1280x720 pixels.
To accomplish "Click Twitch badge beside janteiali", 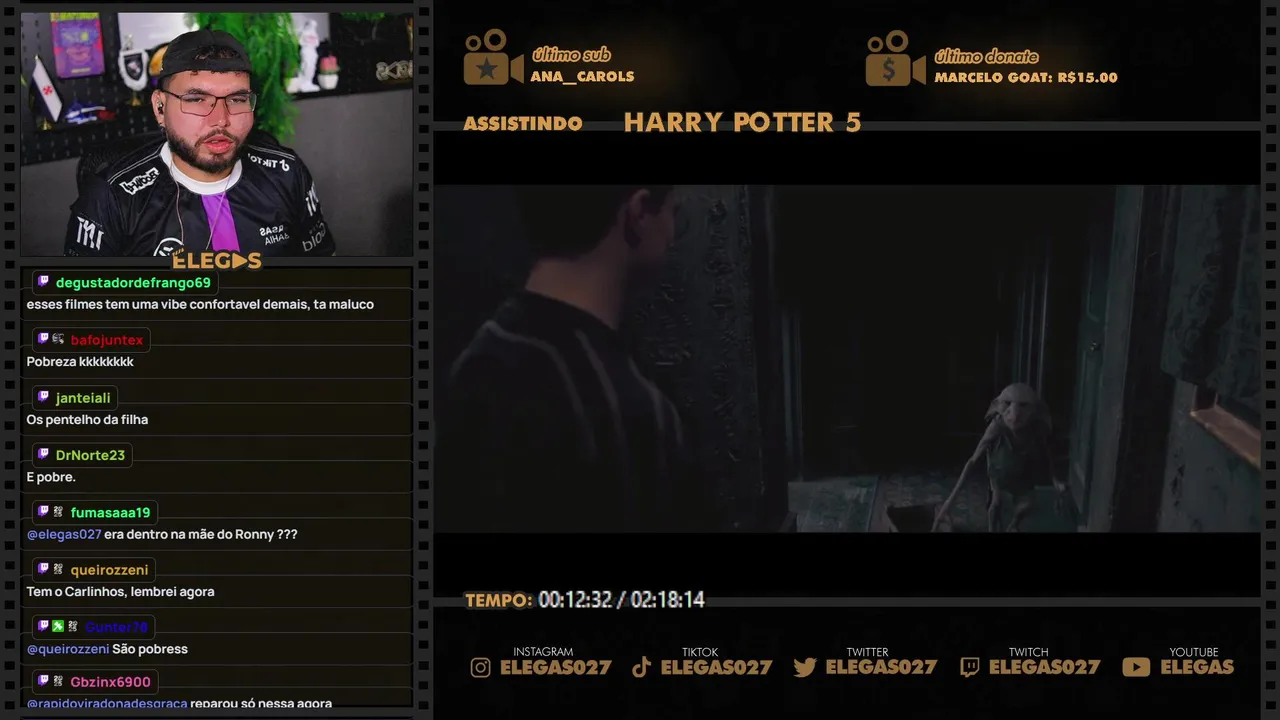I will point(43,397).
